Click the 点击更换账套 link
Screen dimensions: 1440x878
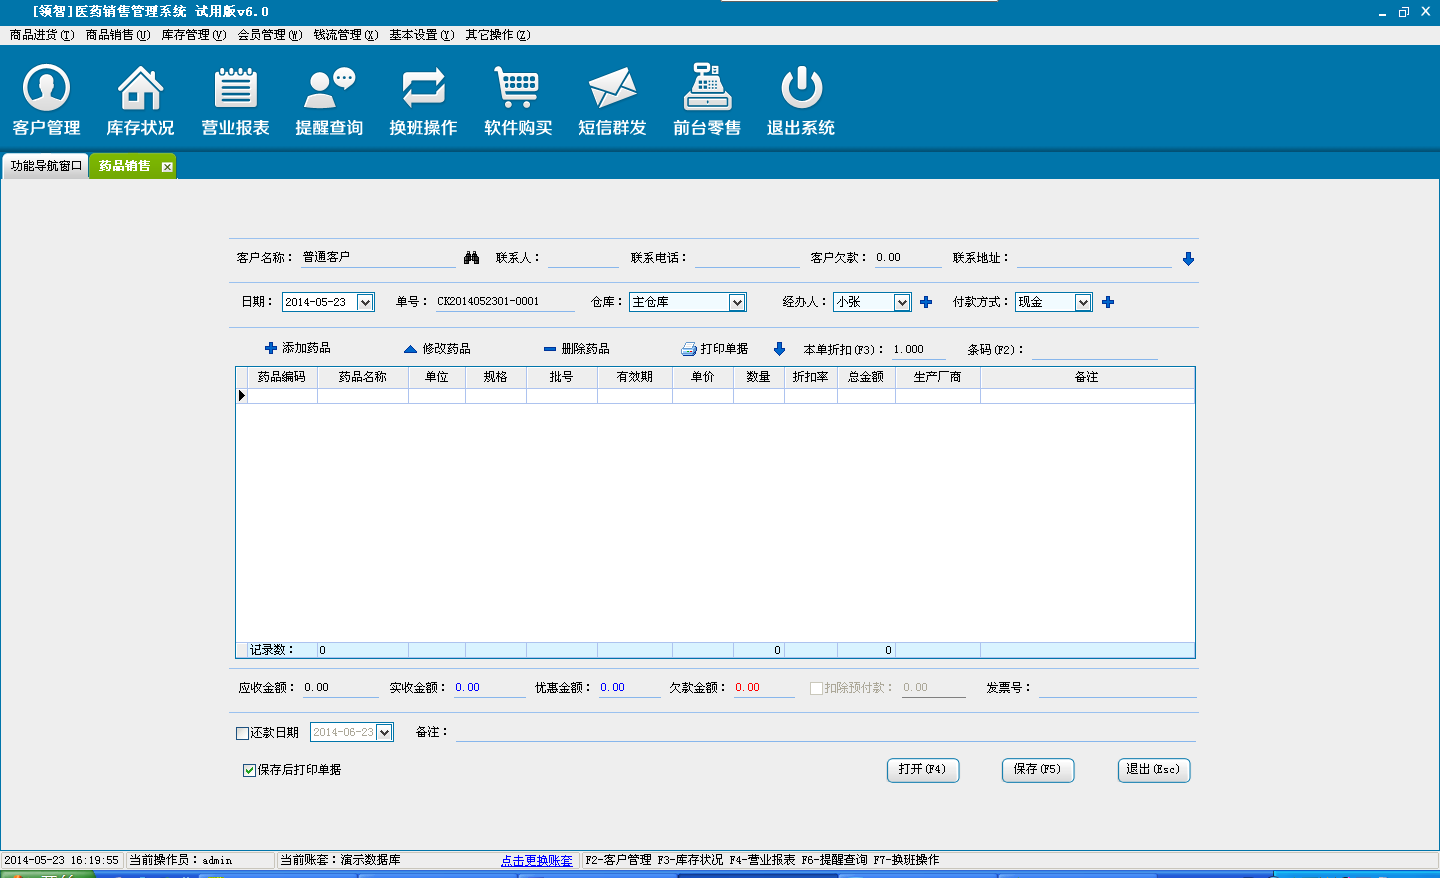pos(537,860)
